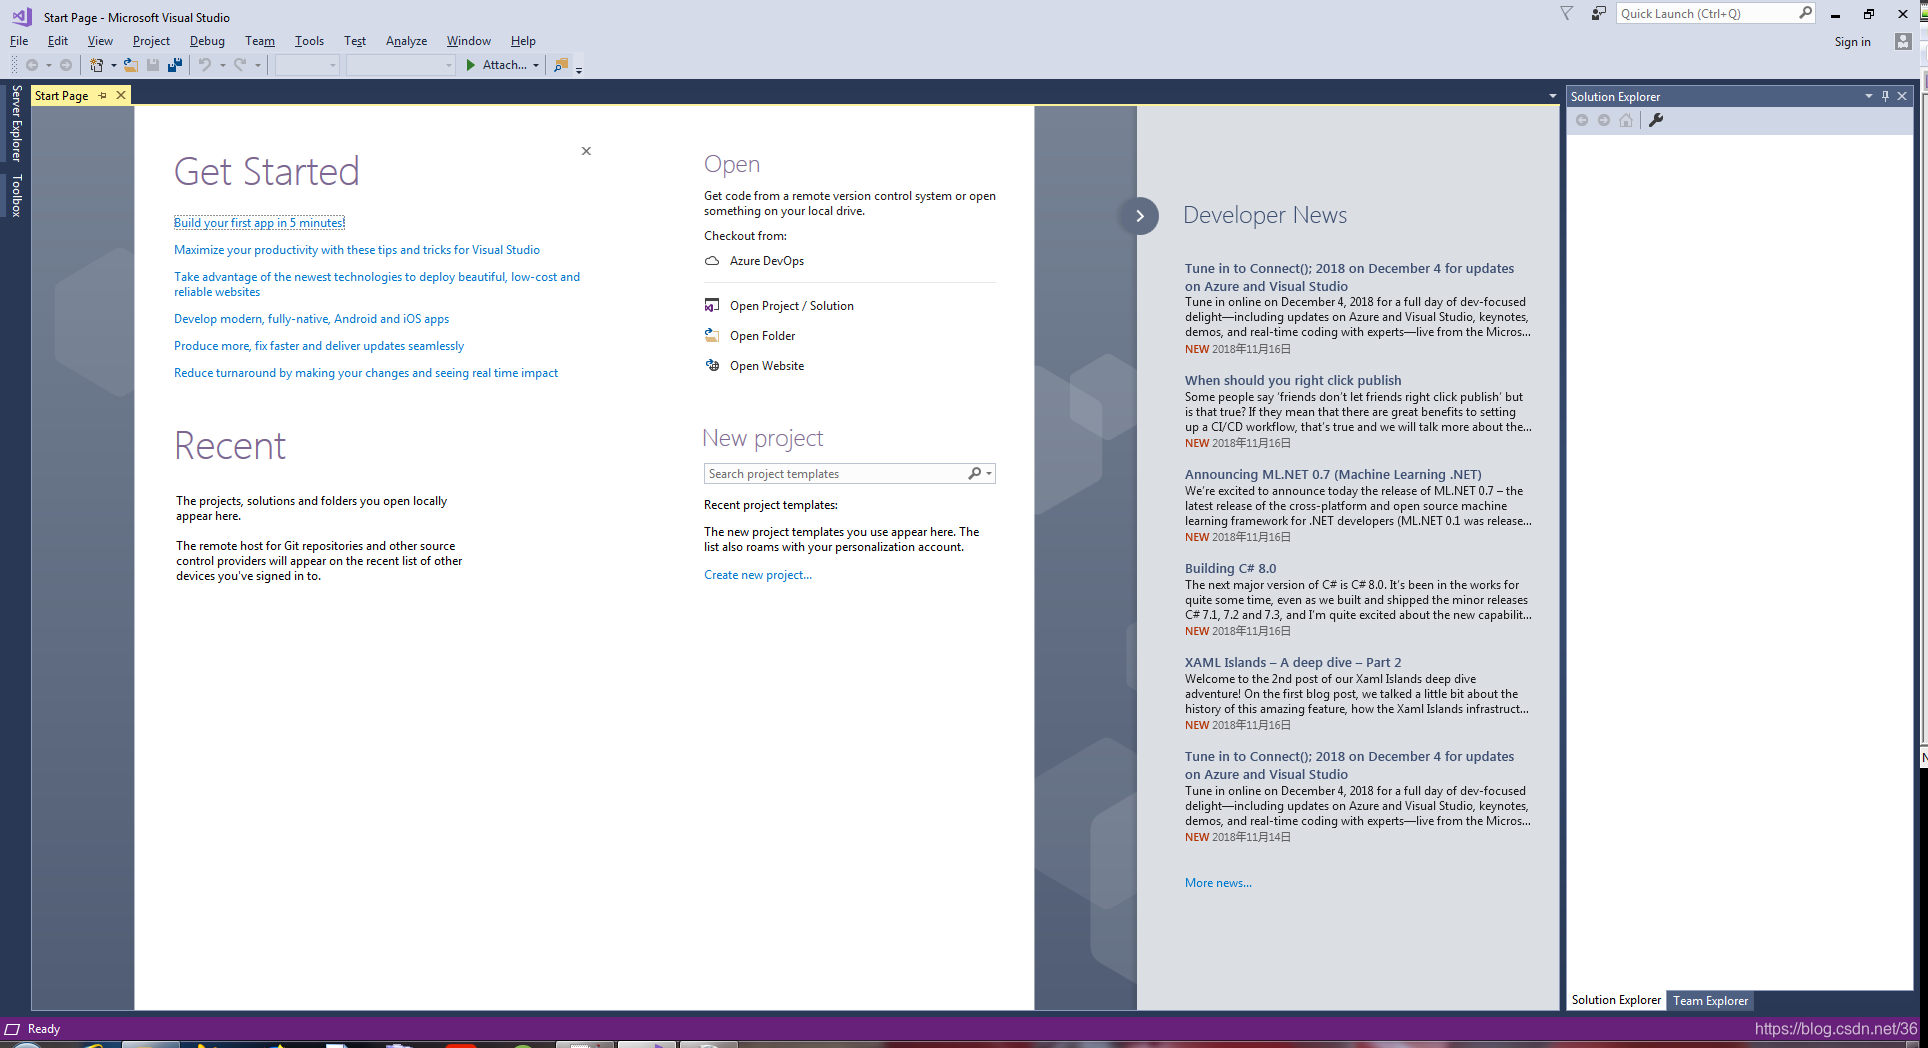Click the Solution Explorer Back button
Viewport: 1928px width, 1048px height.
tap(1582, 120)
